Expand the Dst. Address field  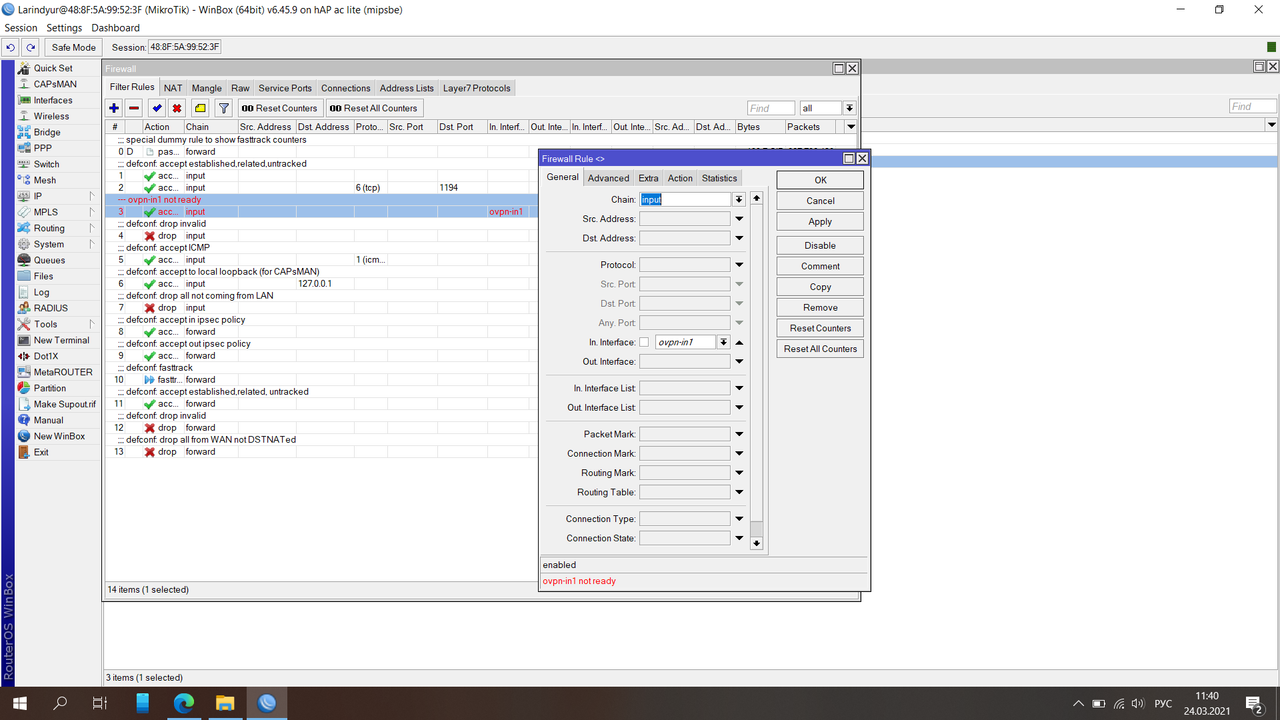739,239
